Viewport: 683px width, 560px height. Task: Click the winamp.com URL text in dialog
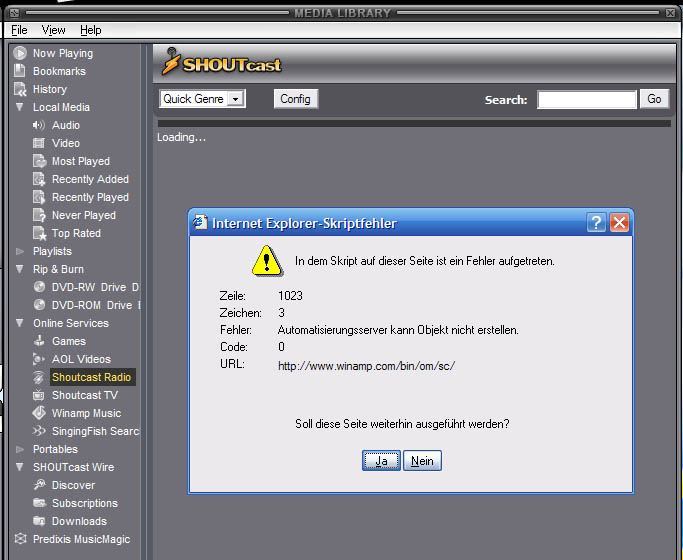(366, 366)
